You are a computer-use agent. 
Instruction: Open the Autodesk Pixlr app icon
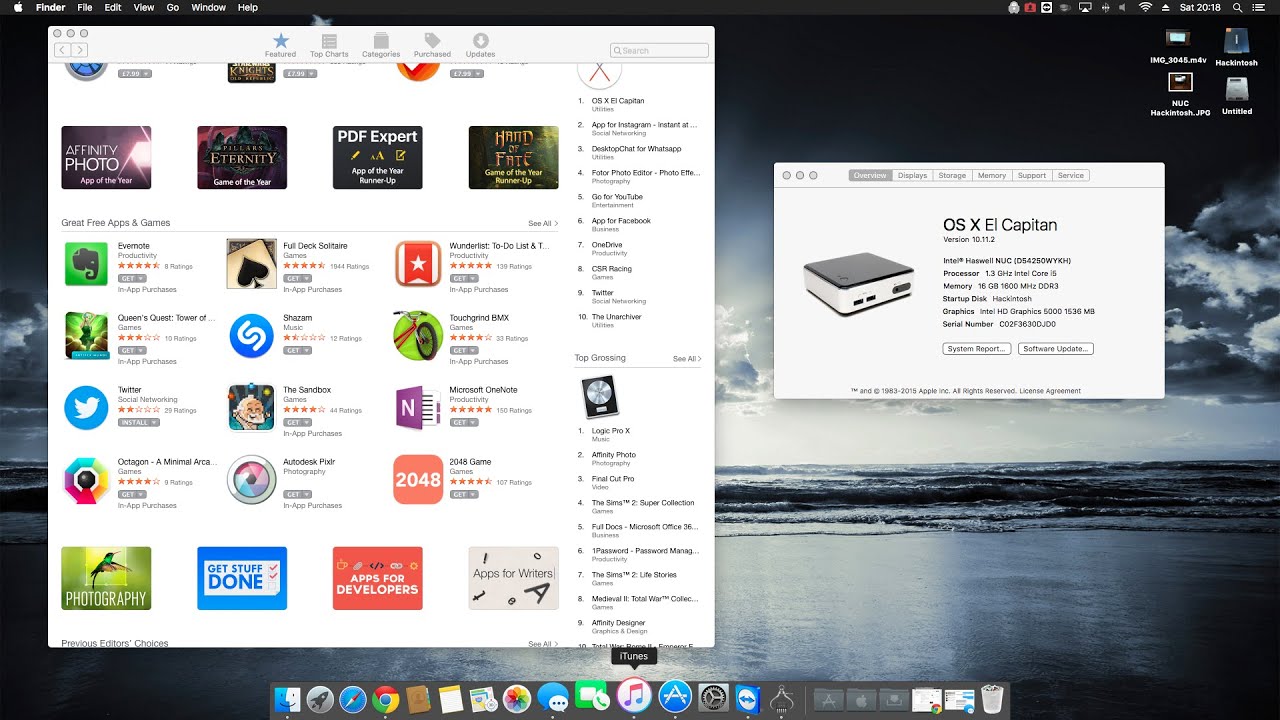coord(252,480)
